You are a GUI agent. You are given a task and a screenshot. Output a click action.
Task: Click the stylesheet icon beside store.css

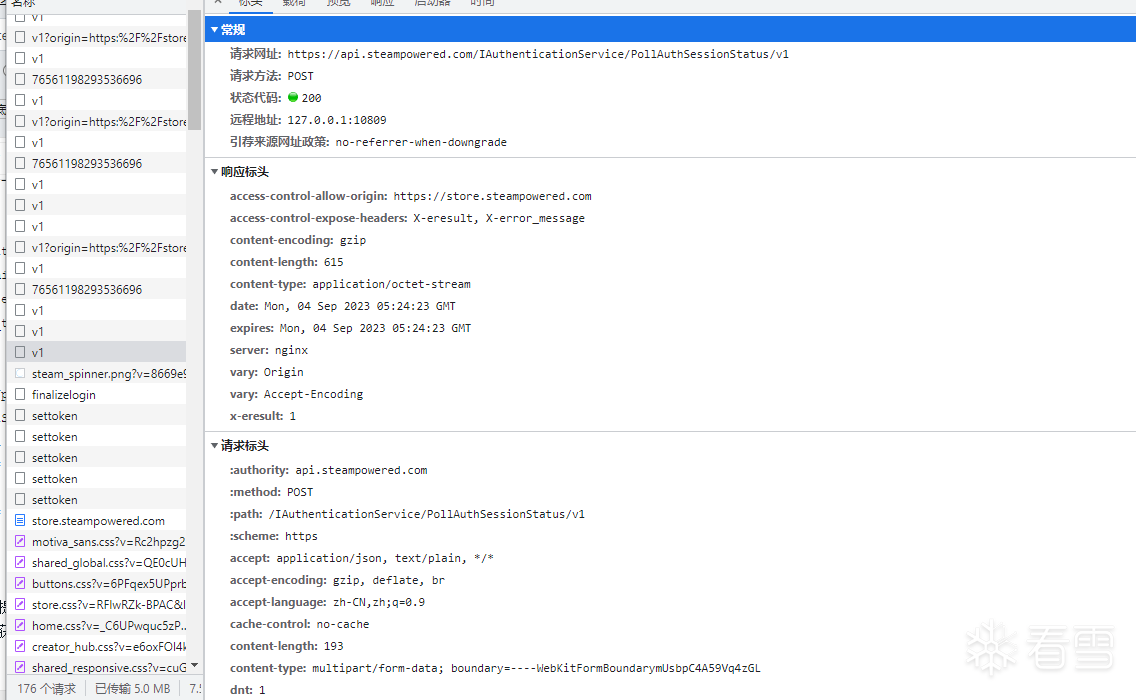click(20, 604)
